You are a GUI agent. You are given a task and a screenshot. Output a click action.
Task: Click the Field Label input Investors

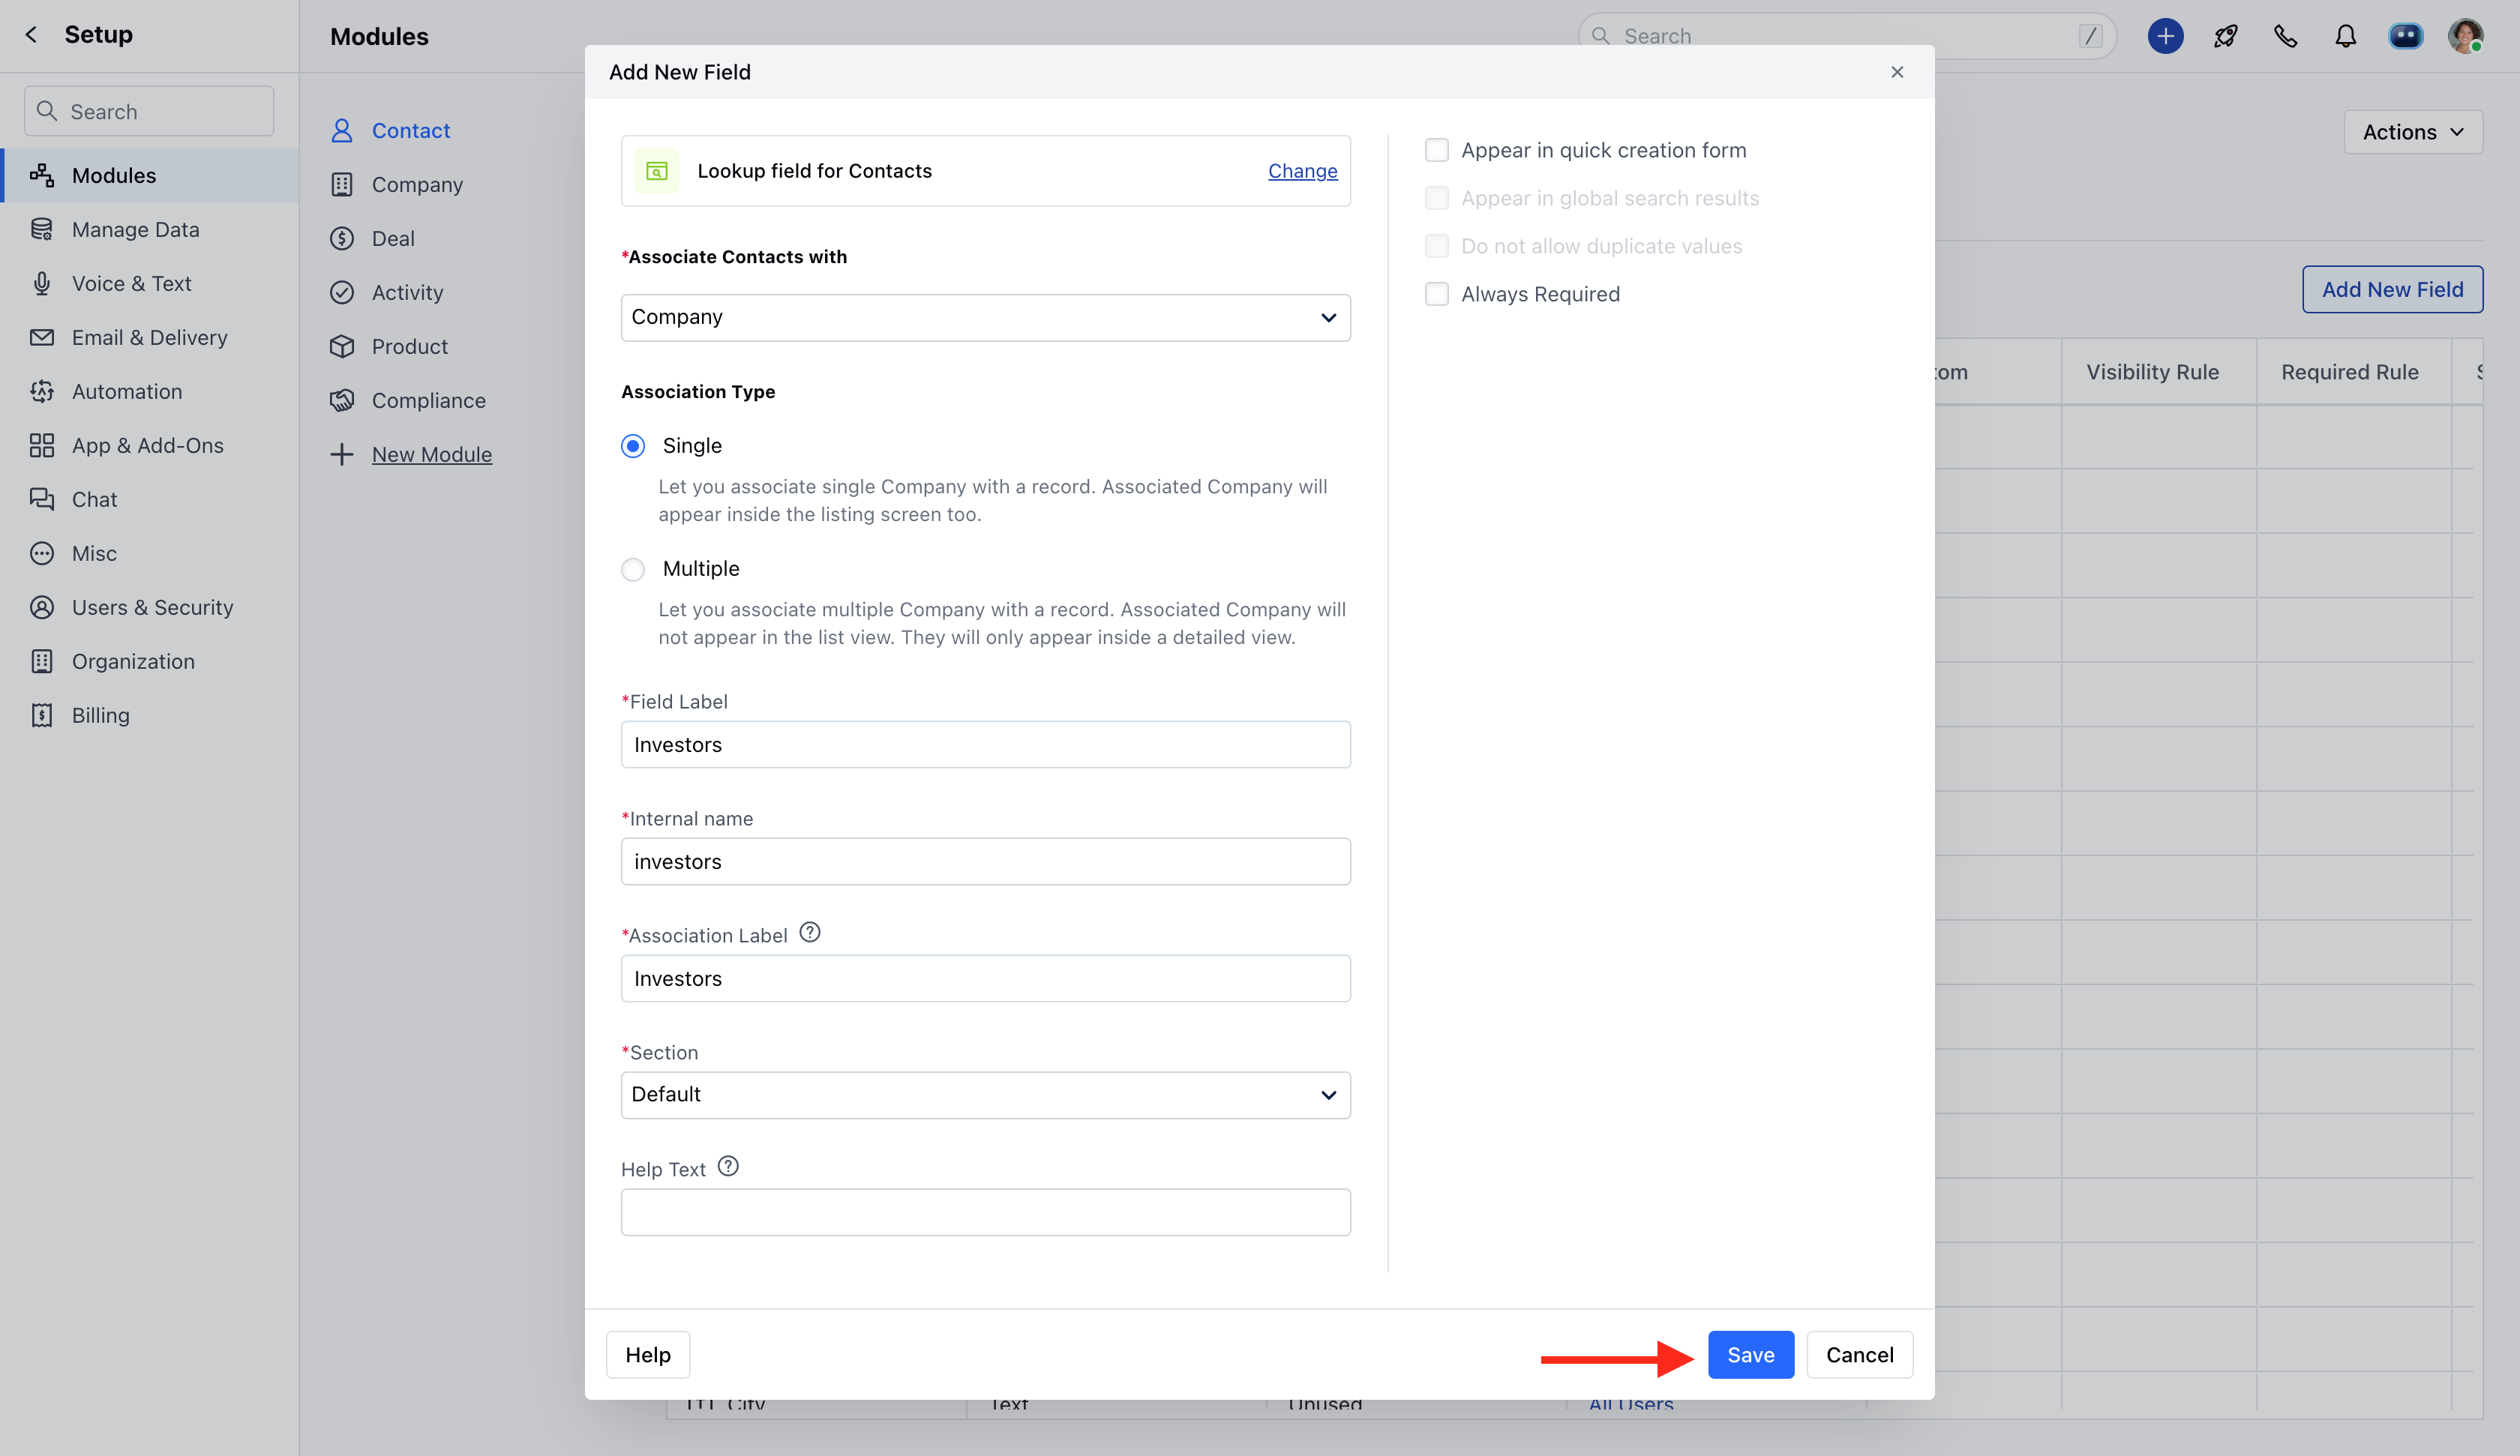coord(985,744)
